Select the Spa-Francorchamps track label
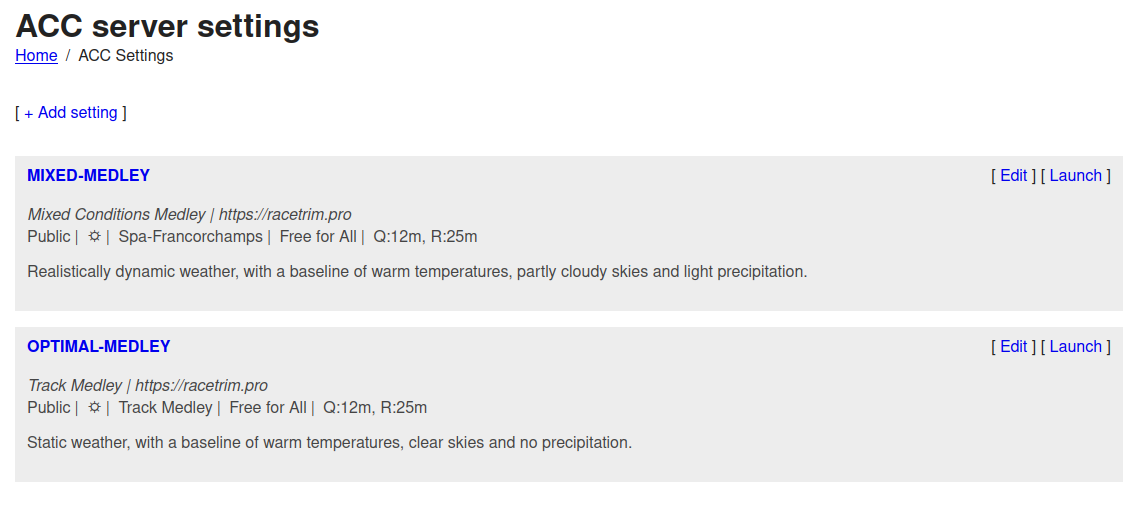 (190, 237)
